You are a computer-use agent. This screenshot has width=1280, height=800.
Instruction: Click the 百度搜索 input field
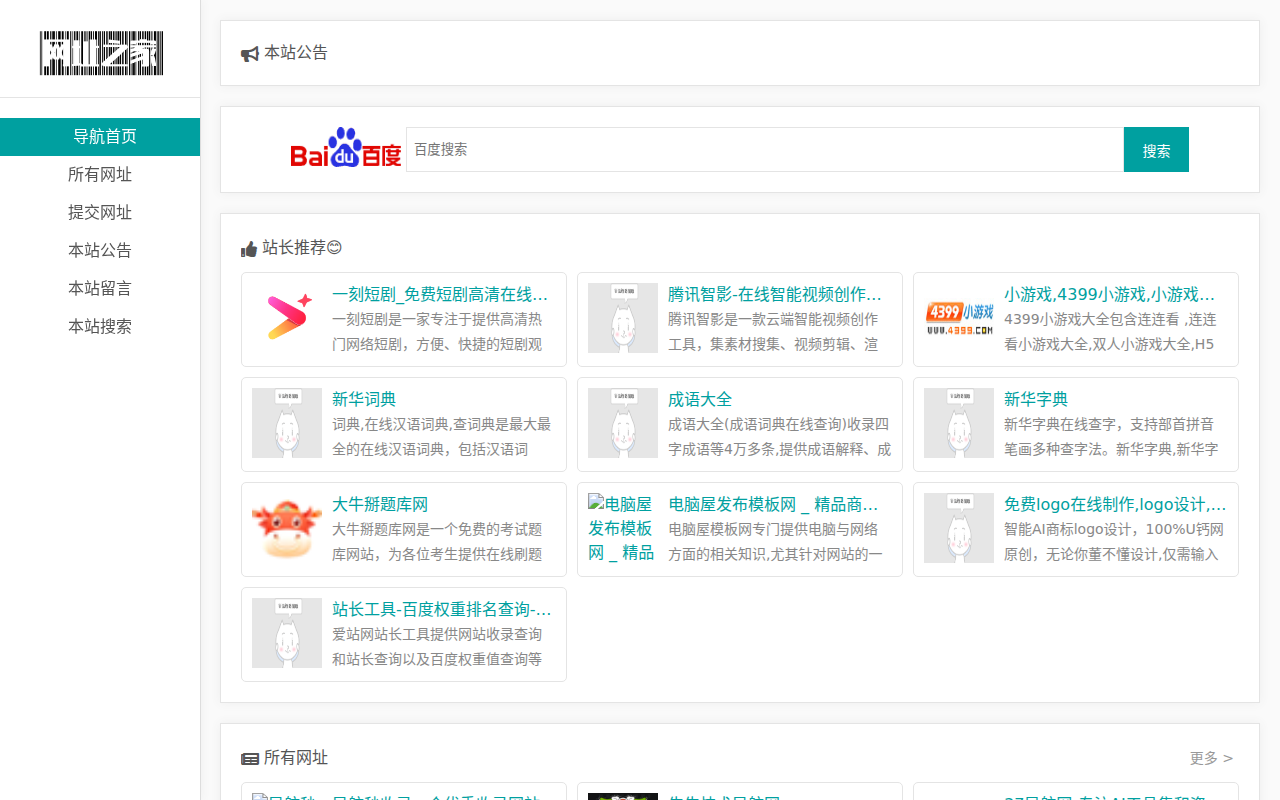coord(765,150)
